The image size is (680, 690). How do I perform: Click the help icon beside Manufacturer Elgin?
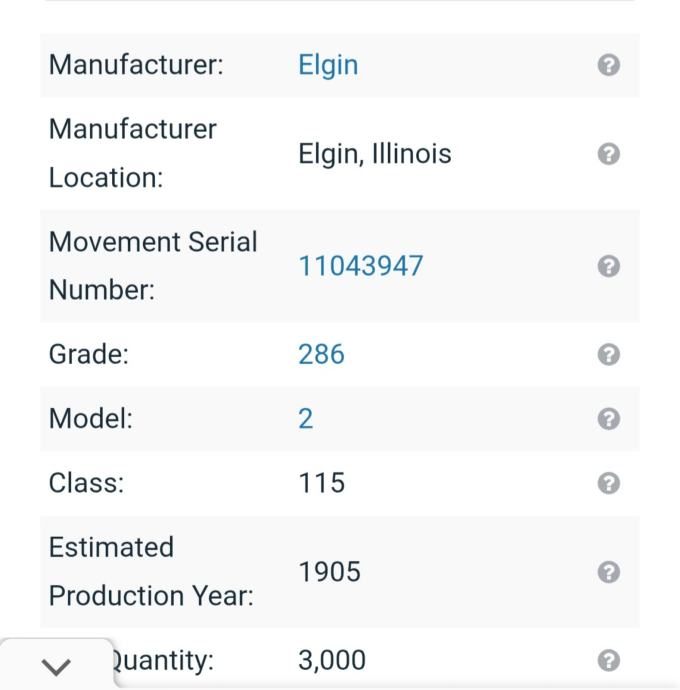pyautogui.click(x=608, y=65)
